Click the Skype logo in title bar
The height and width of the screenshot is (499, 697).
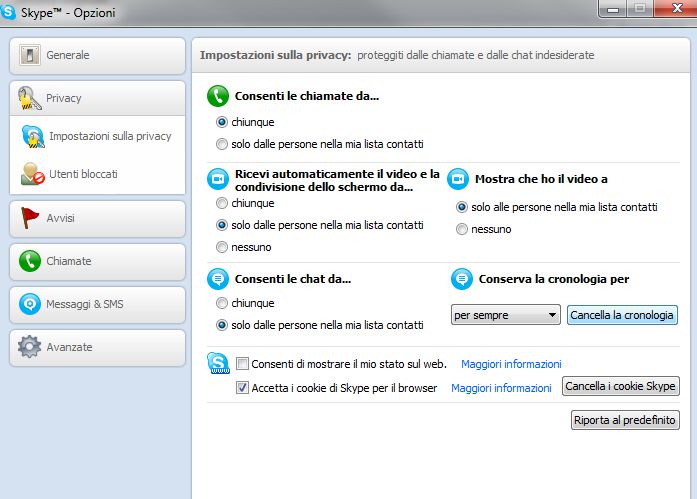click(x=8, y=11)
